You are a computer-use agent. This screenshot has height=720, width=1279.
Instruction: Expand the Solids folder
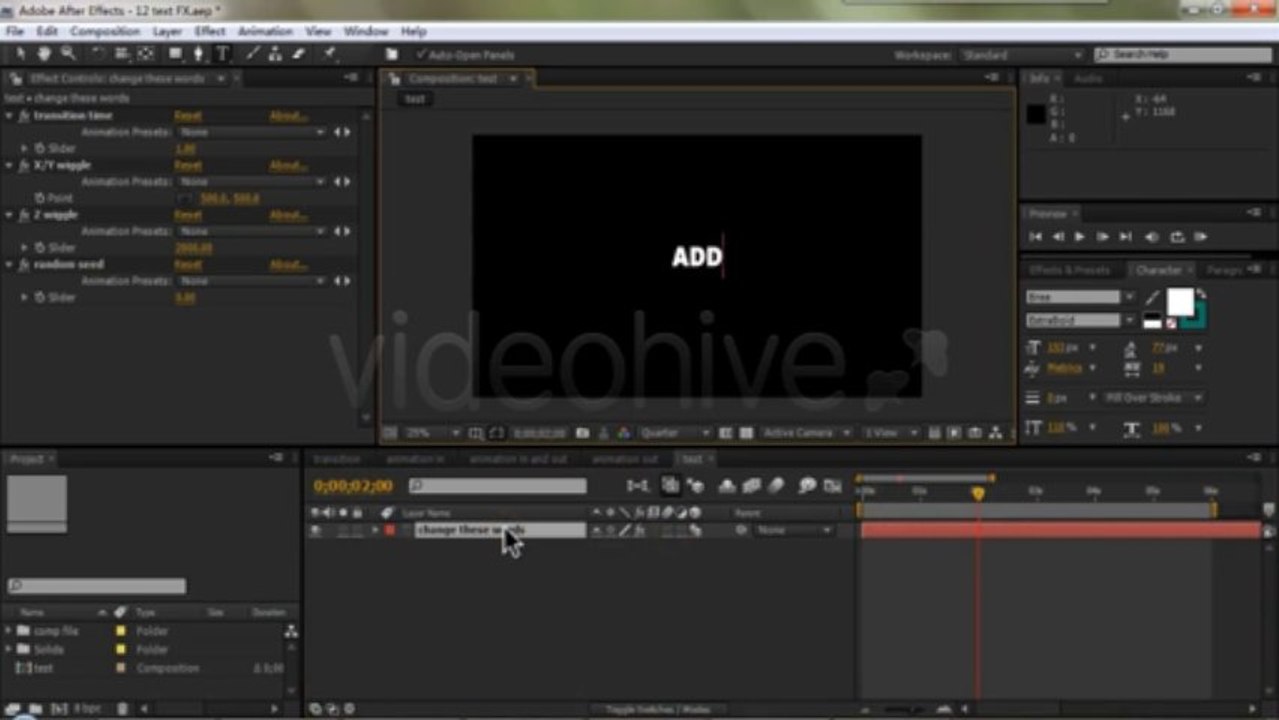point(9,649)
